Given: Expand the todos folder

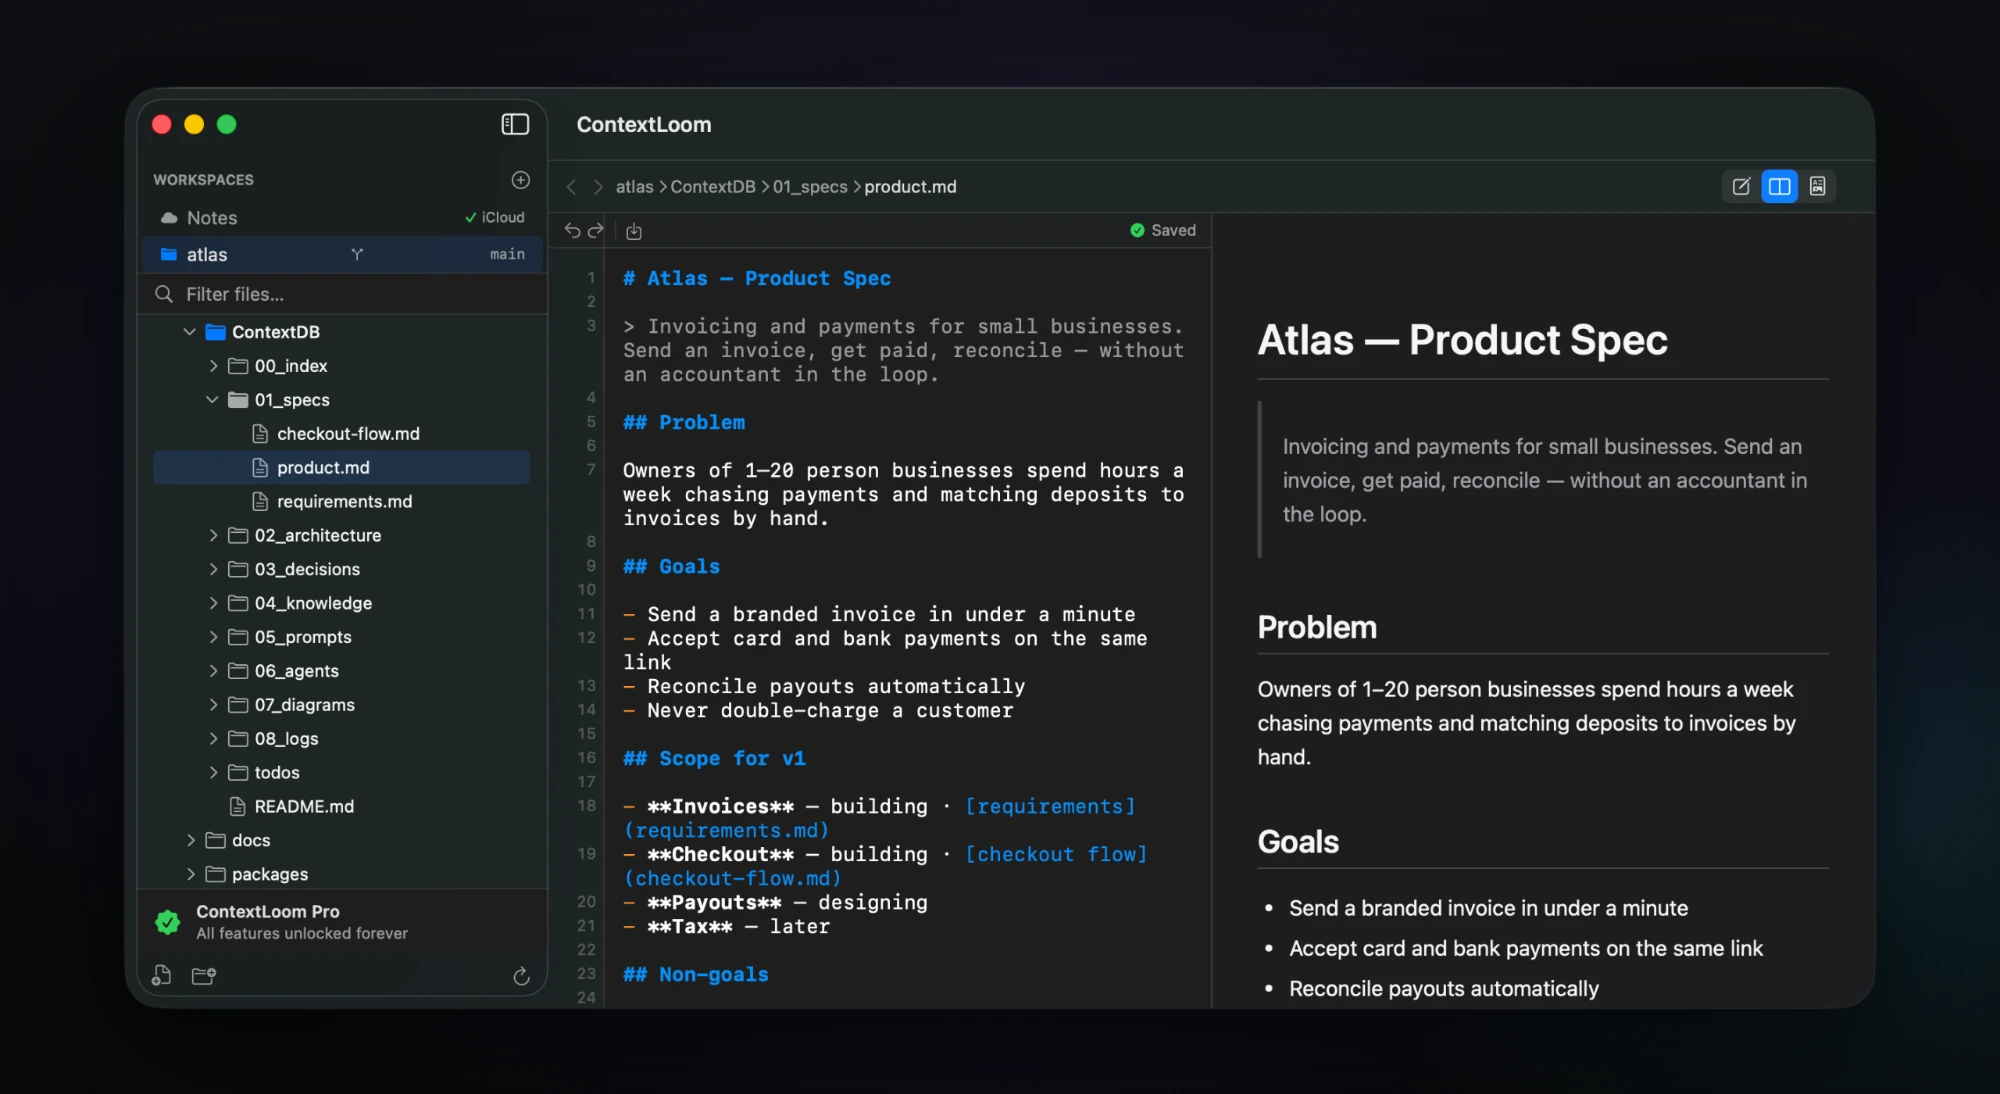Looking at the screenshot, I should [213, 773].
